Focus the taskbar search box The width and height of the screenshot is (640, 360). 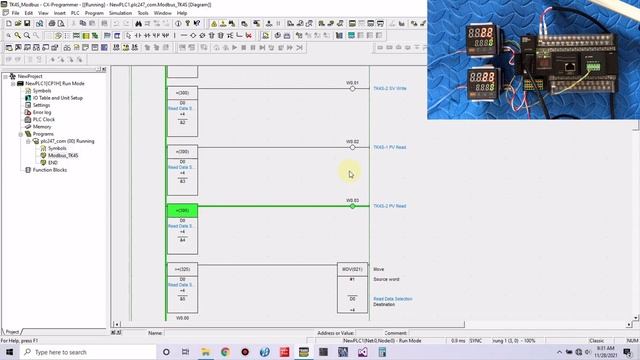point(88,352)
